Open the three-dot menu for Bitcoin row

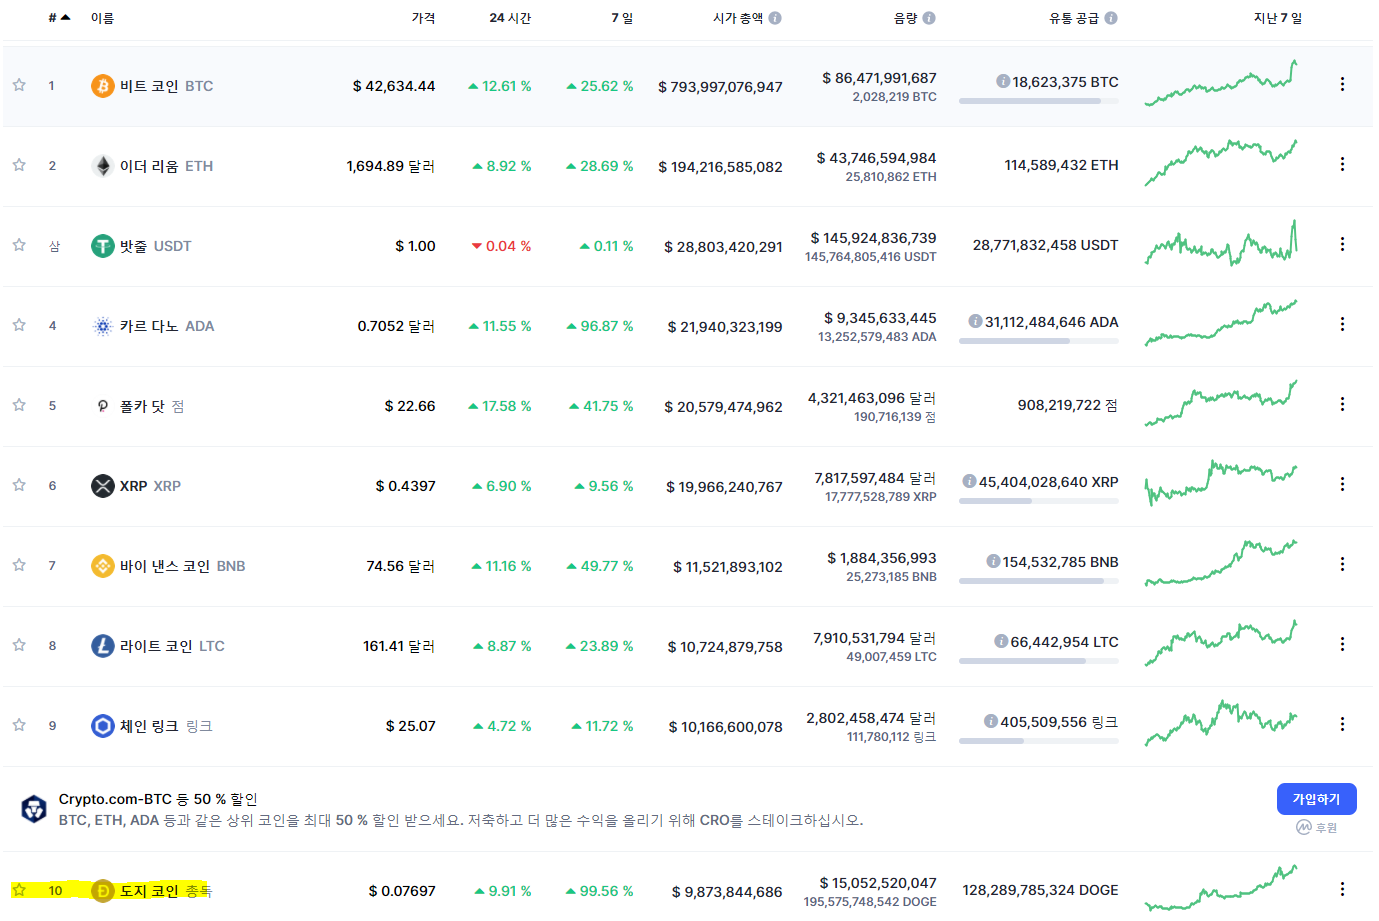click(1342, 84)
